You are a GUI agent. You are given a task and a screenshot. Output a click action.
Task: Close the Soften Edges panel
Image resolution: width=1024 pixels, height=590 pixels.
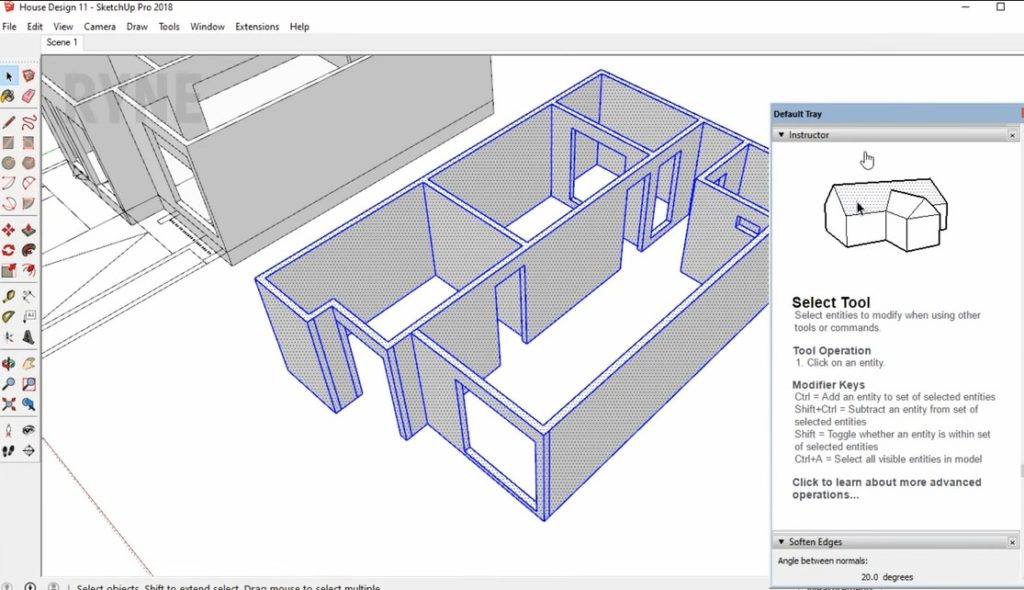click(x=1012, y=542)
